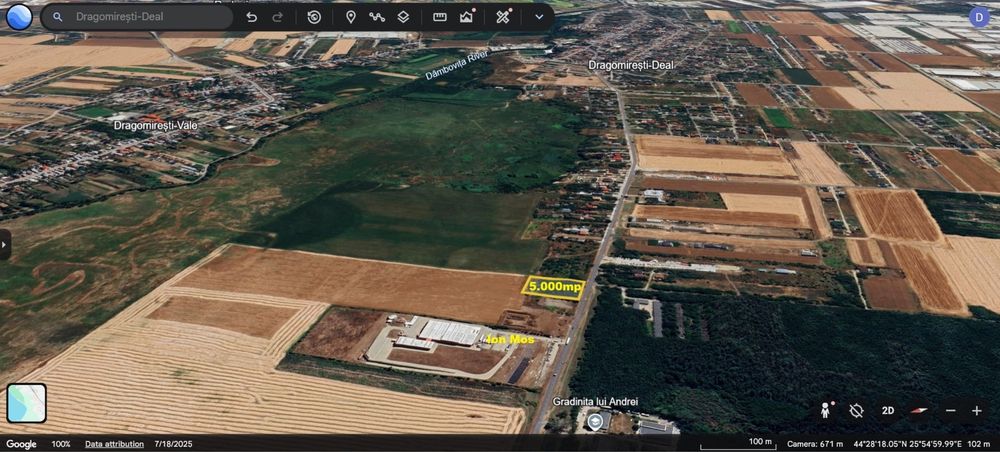The height and width of the screenshot is (452, 1000).
Task: Expand the collapsed side panel
Action: [x=5, y=244]
